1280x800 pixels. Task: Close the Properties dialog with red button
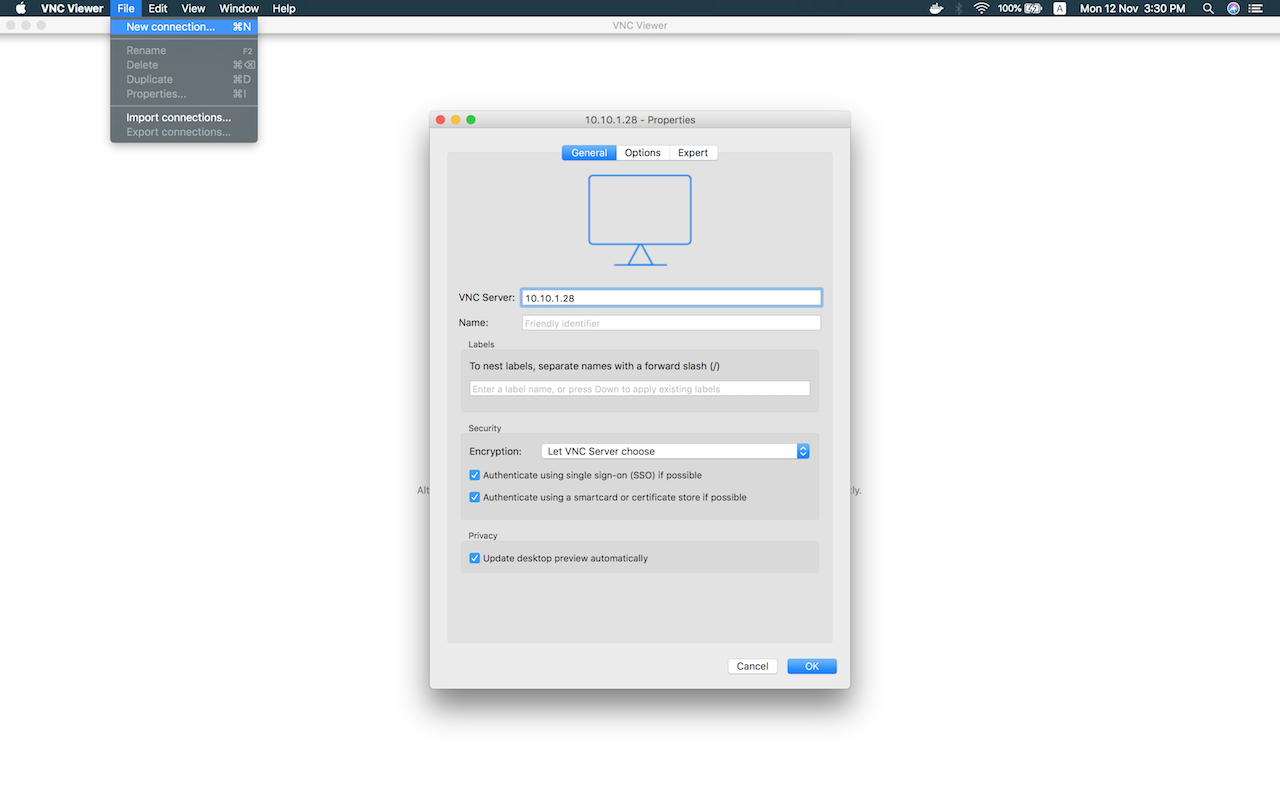coord(440,120)
